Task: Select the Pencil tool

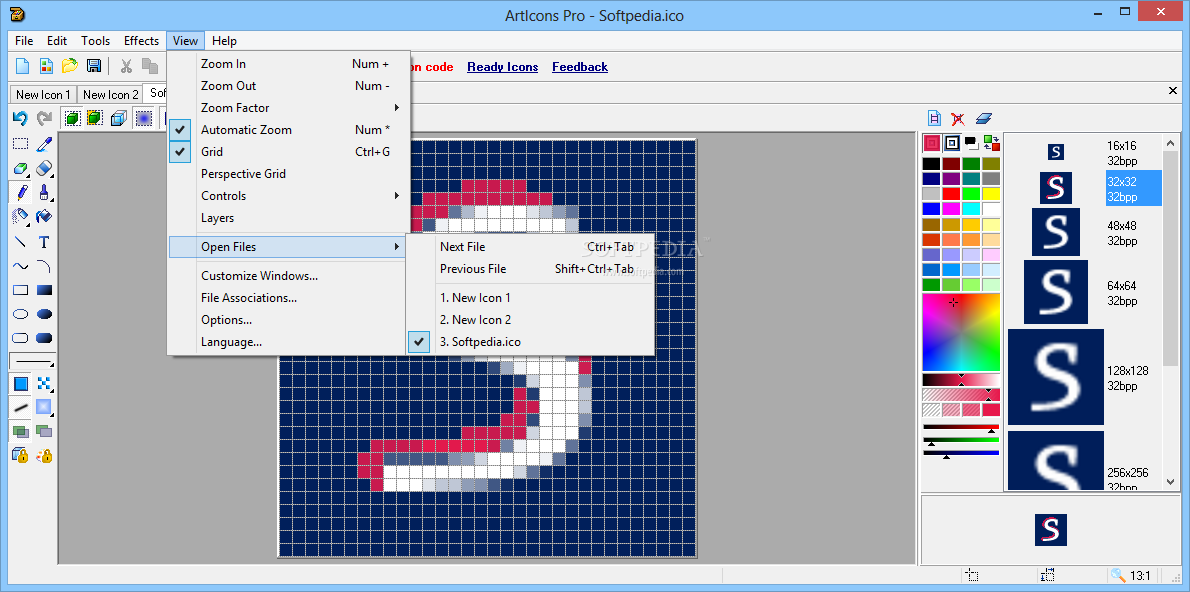Action: tap(20, 192)
